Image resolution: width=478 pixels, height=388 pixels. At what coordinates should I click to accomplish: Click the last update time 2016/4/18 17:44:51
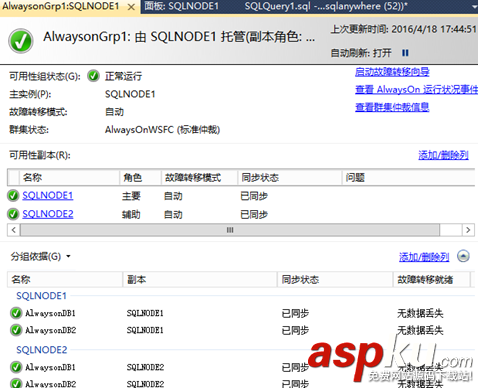(434, 29)
